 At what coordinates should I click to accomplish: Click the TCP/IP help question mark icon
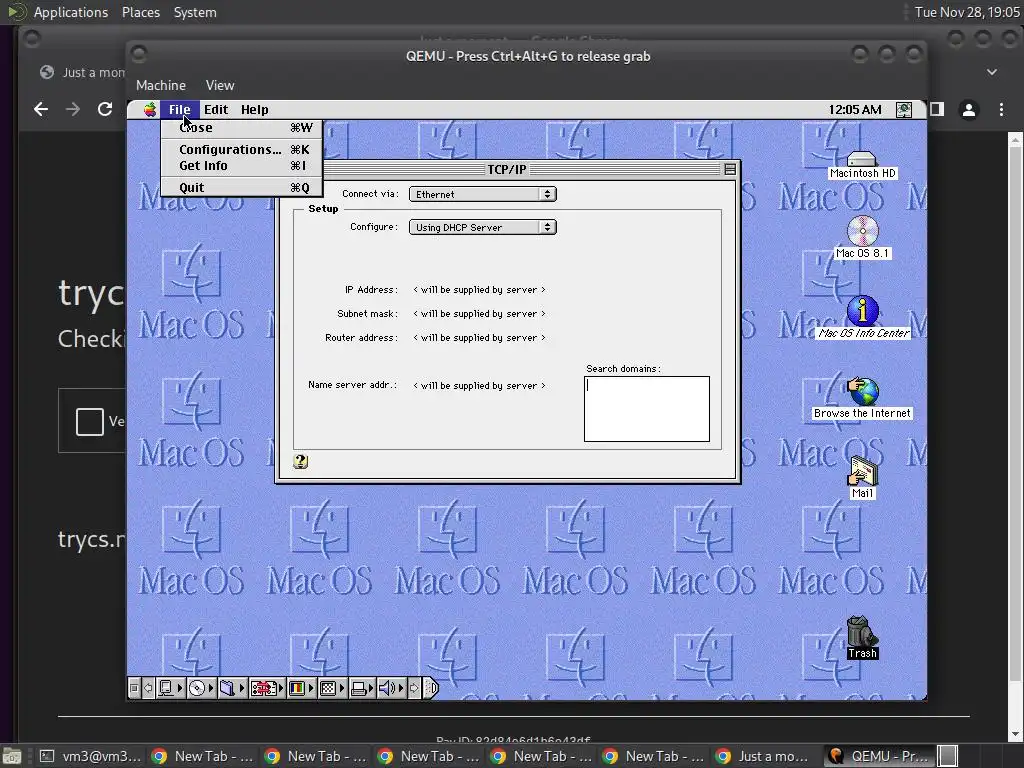[x=300, y=462]
